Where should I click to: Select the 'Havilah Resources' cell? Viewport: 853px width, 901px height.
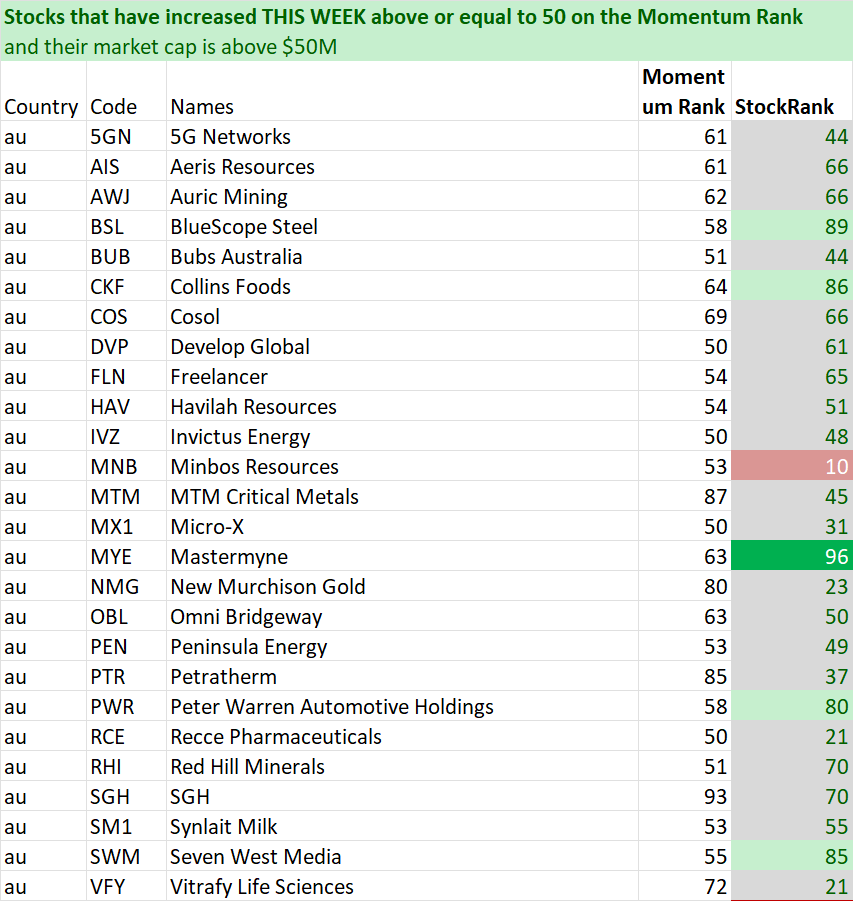[x=402, y=407]
